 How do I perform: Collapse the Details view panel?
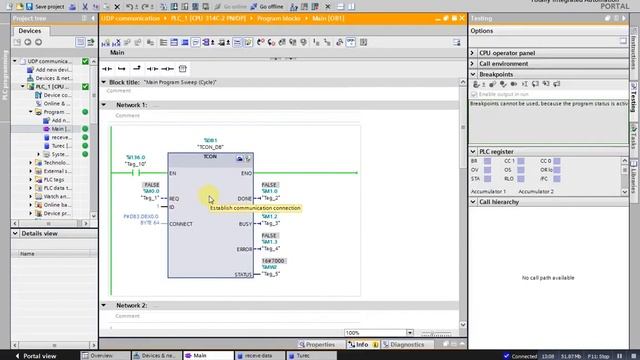tap(15, 233)
